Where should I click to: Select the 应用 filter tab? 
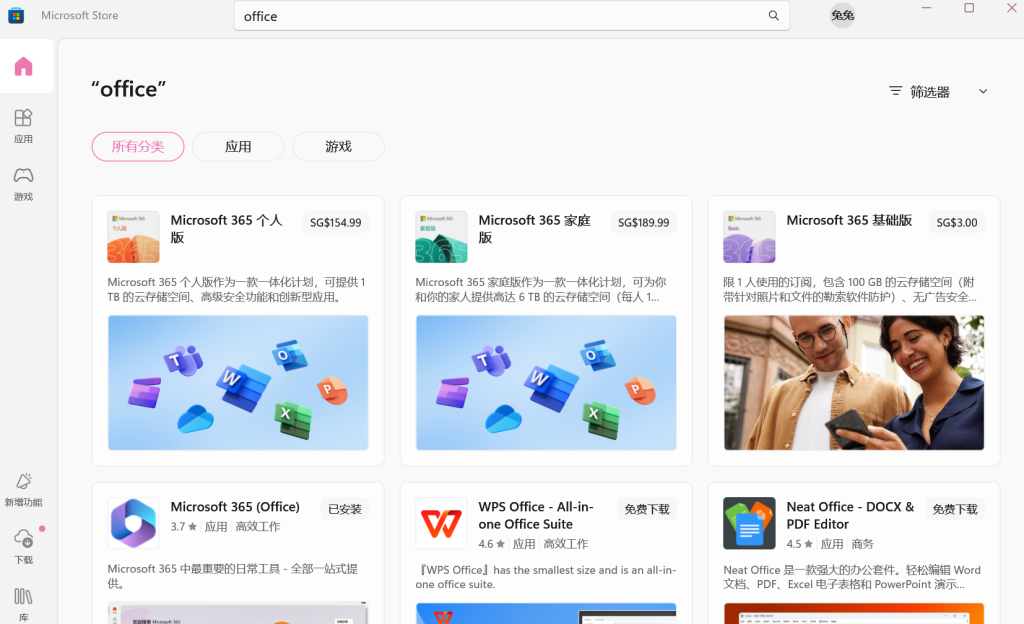(238, 146)
